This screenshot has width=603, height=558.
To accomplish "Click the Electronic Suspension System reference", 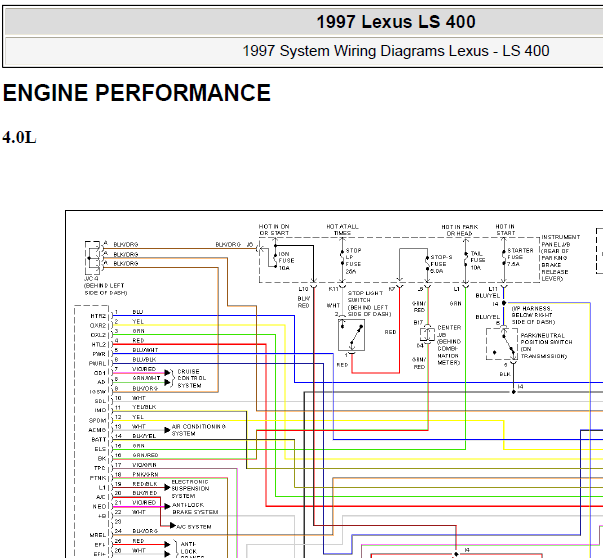I will [x=190, y=489].
